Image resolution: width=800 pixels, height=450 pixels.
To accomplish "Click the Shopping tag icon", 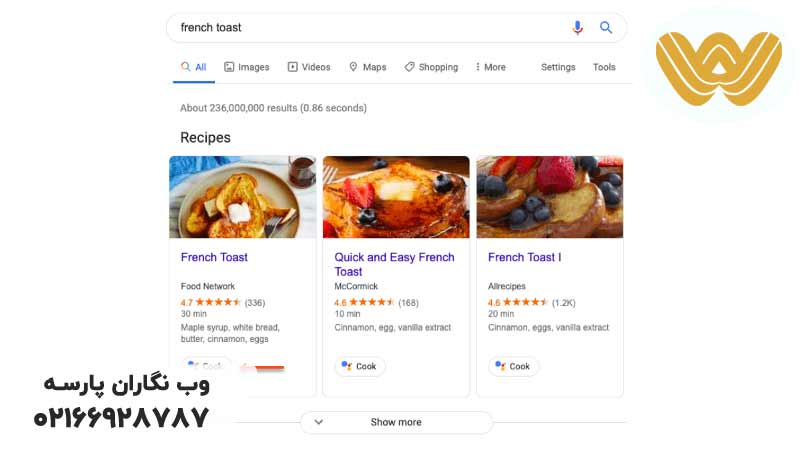I will 410,67.
